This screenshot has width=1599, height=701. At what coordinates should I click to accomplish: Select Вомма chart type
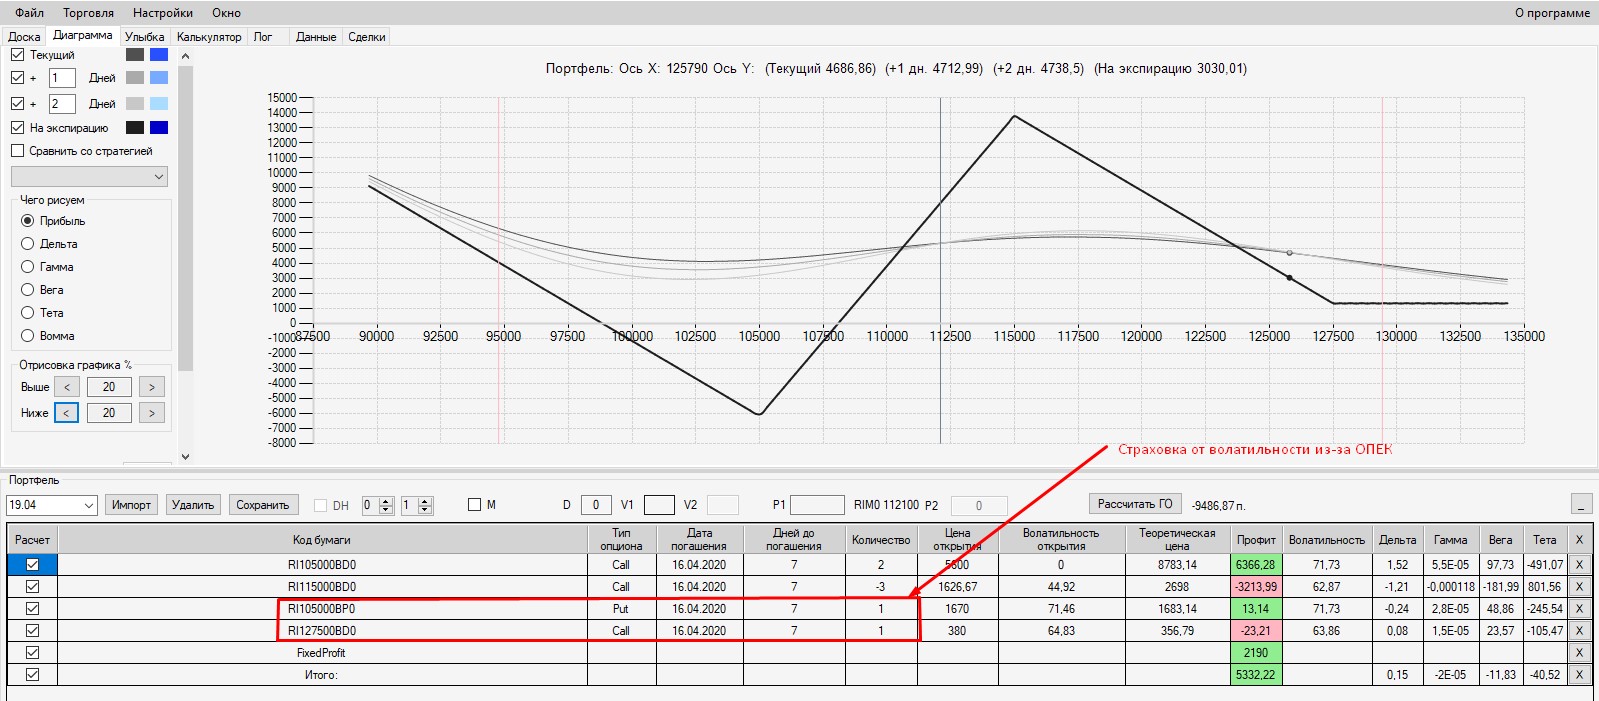[x=28, y=336]
